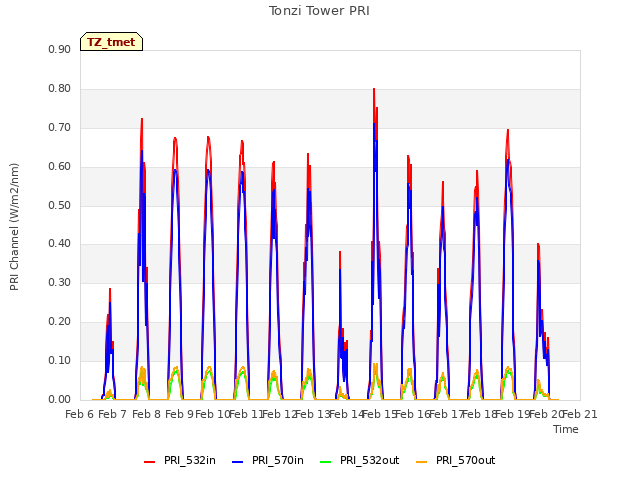Select the PRI_532in legend label
The width and height of the screenshot is (640, 480).
tap(190, 460)
